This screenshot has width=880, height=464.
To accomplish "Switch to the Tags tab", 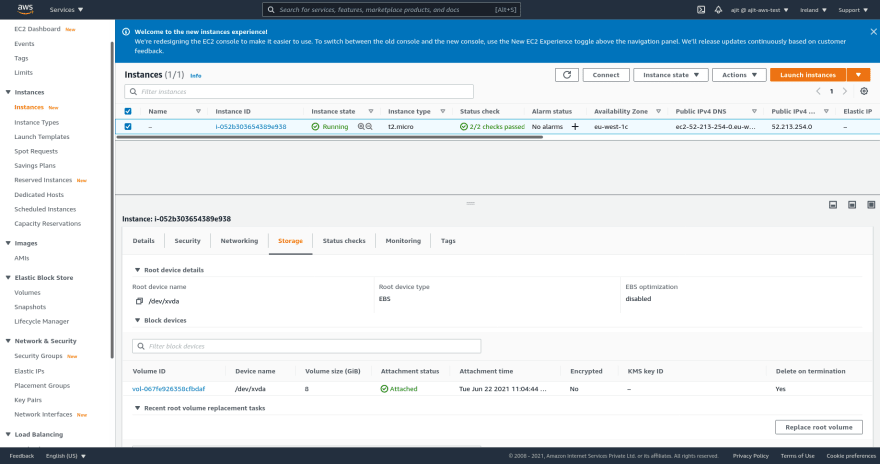I will coord(448,241).
